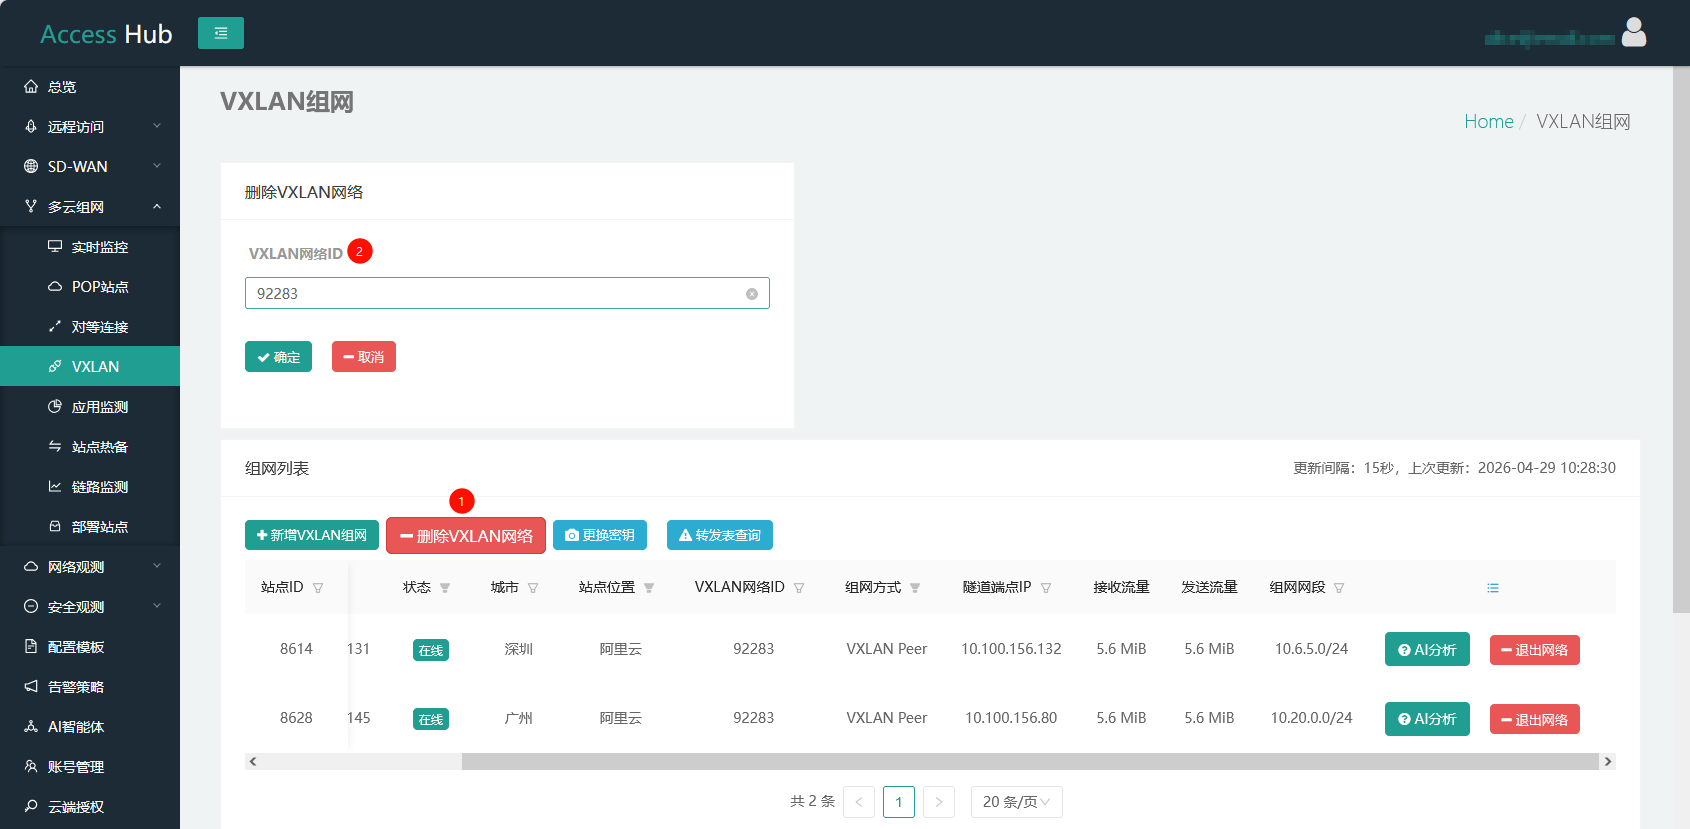Confirm deletion with 确定 button
The height and width of the screenshot is (829, 1690).
(x=278, y=357)
